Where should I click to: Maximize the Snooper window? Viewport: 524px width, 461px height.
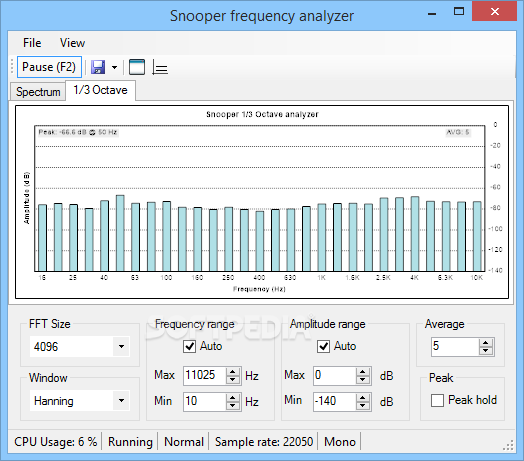click(459, 12)
